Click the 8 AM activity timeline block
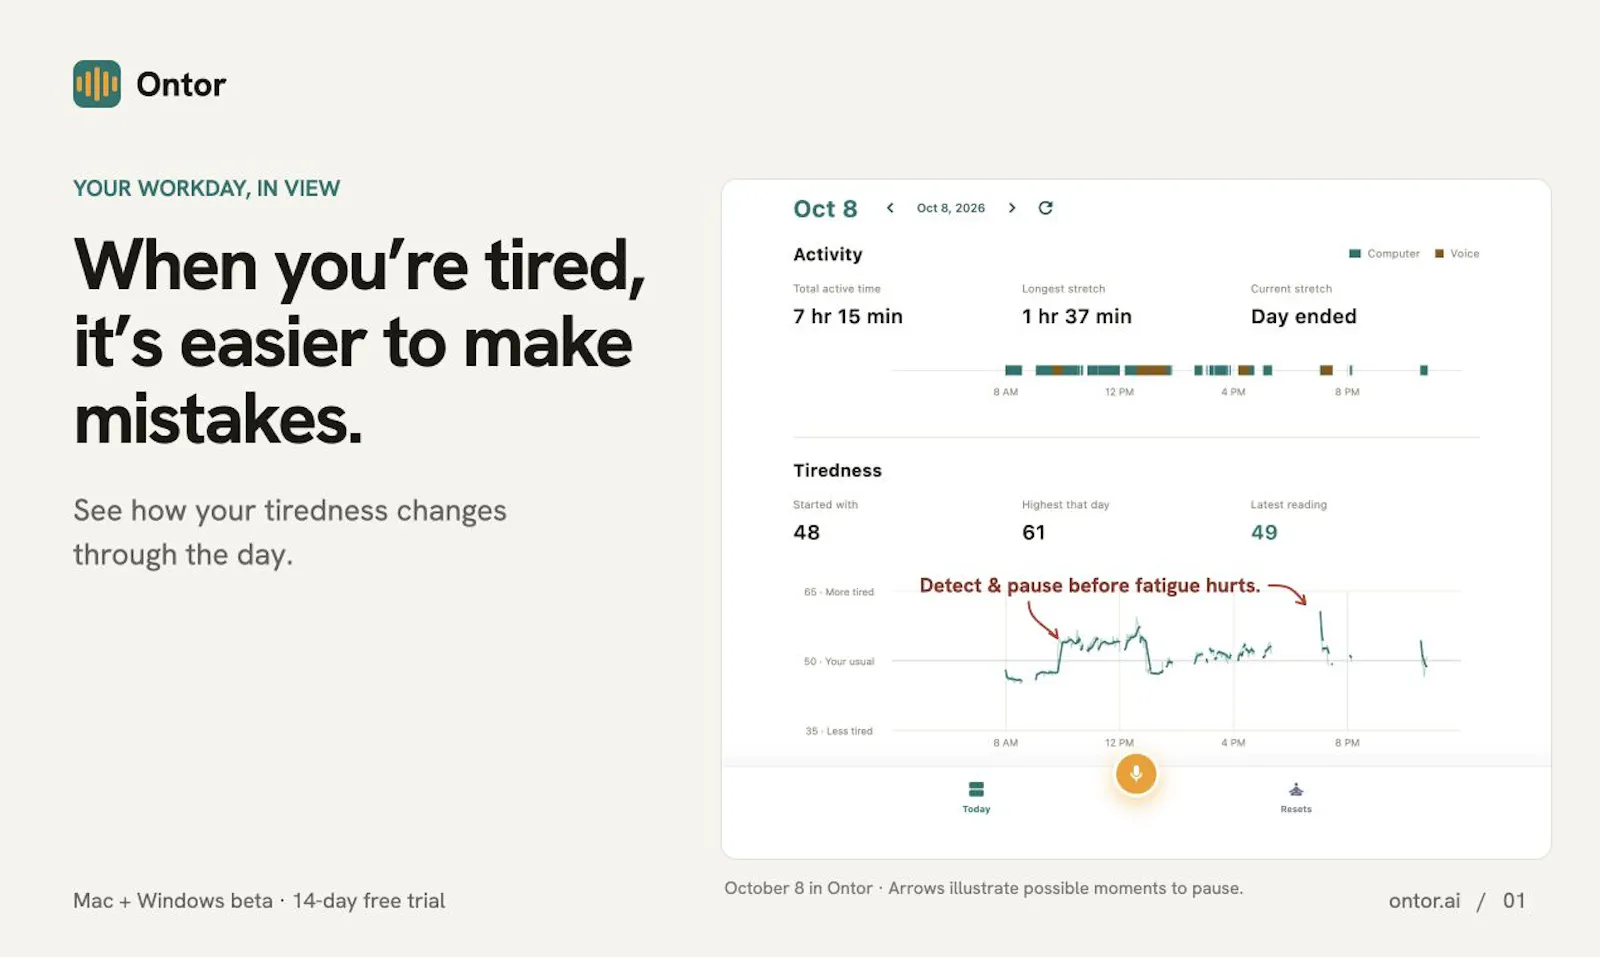1600x957 pixels. click(x=1013, y=370)
